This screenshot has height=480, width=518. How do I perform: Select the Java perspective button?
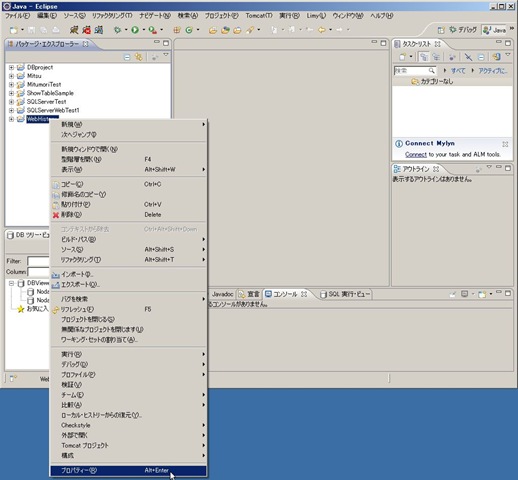495,30
